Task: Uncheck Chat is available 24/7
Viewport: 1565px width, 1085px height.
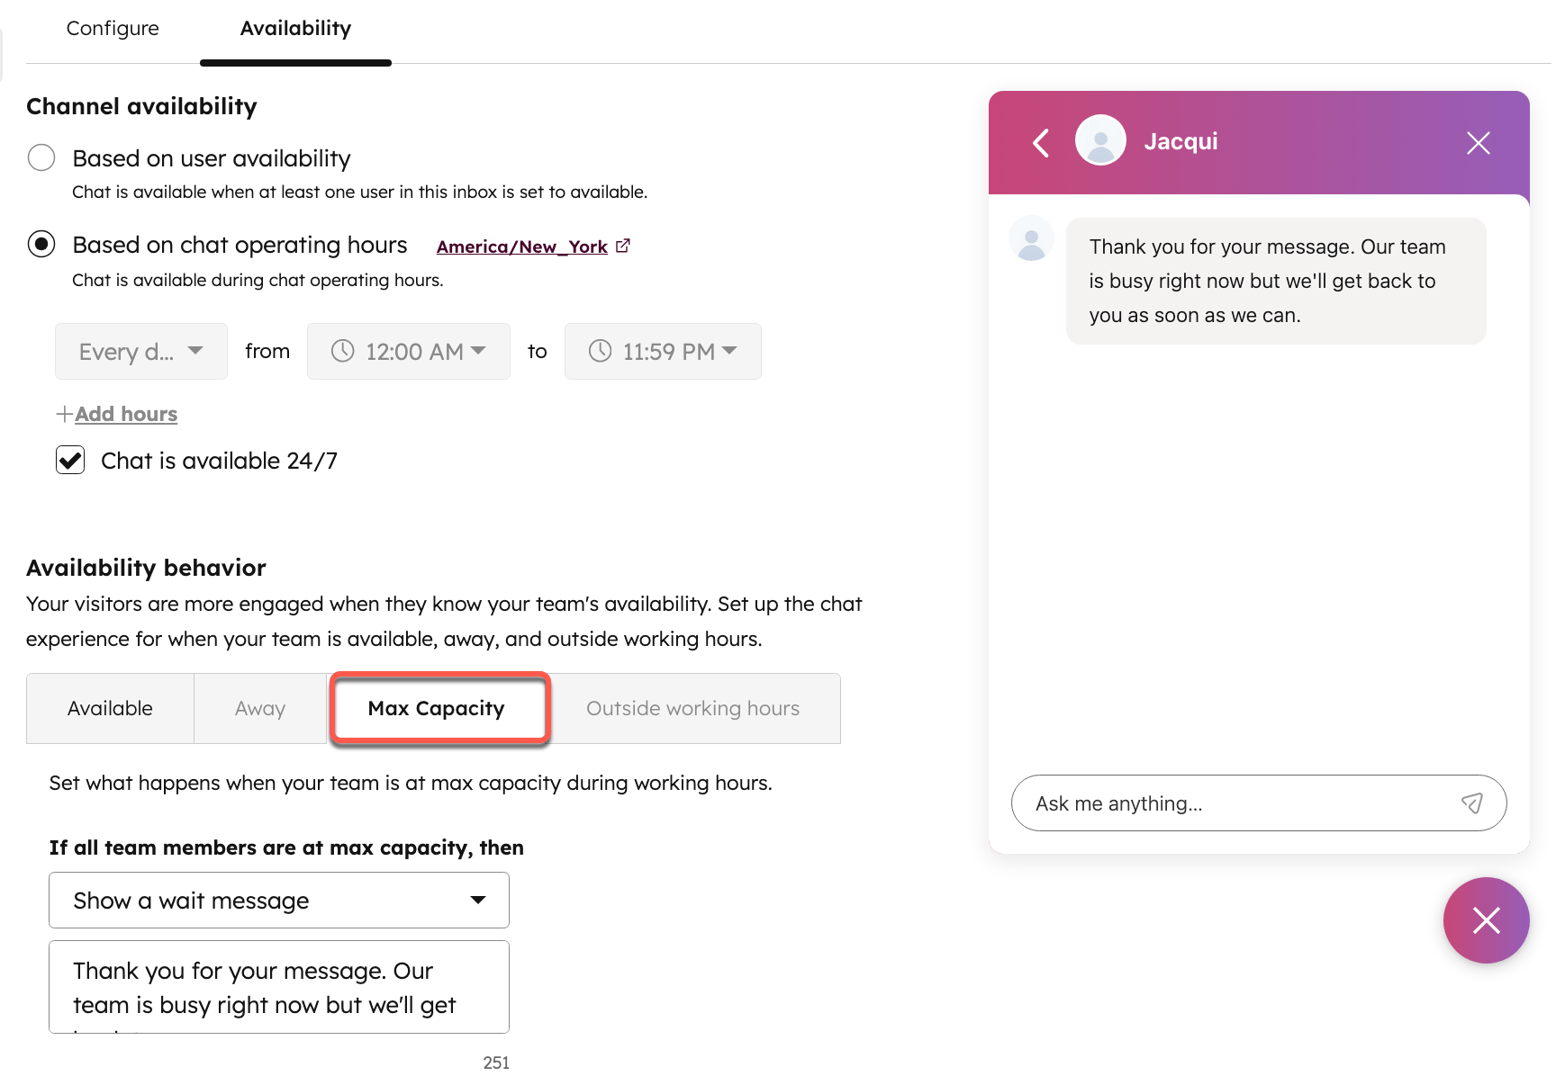Action: [70, 460]
